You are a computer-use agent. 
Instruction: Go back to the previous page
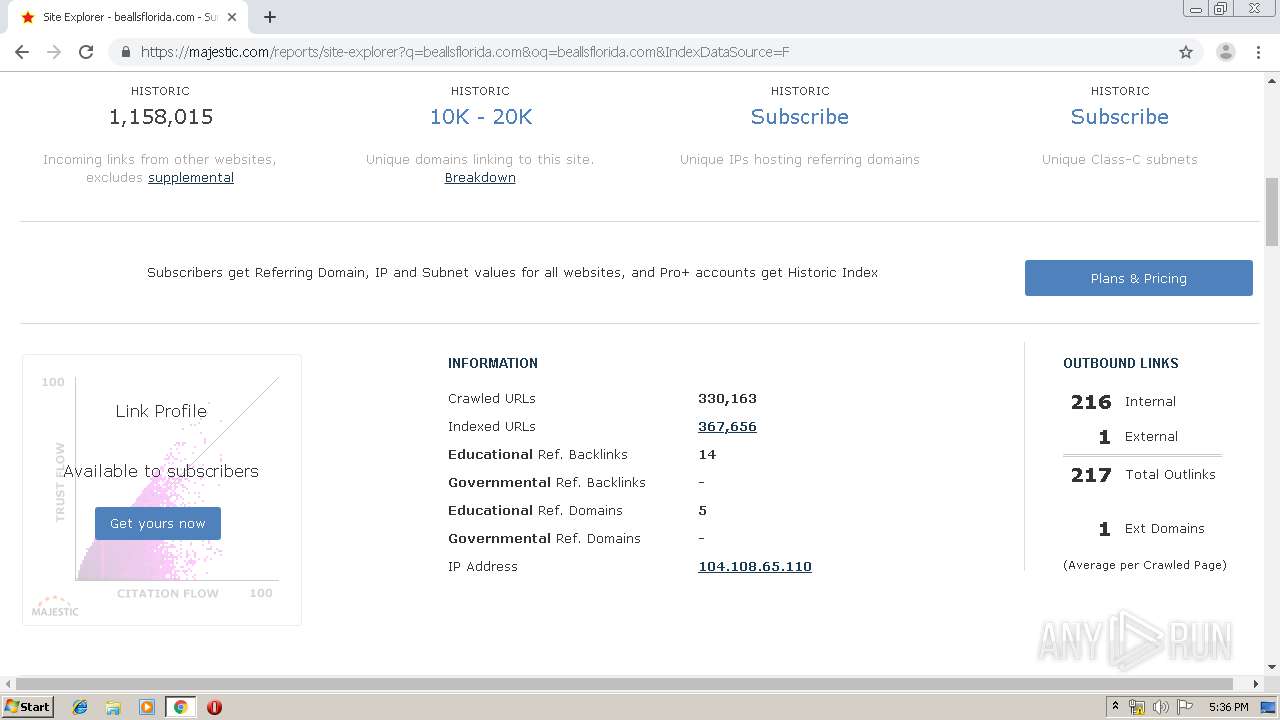[22, 52]
